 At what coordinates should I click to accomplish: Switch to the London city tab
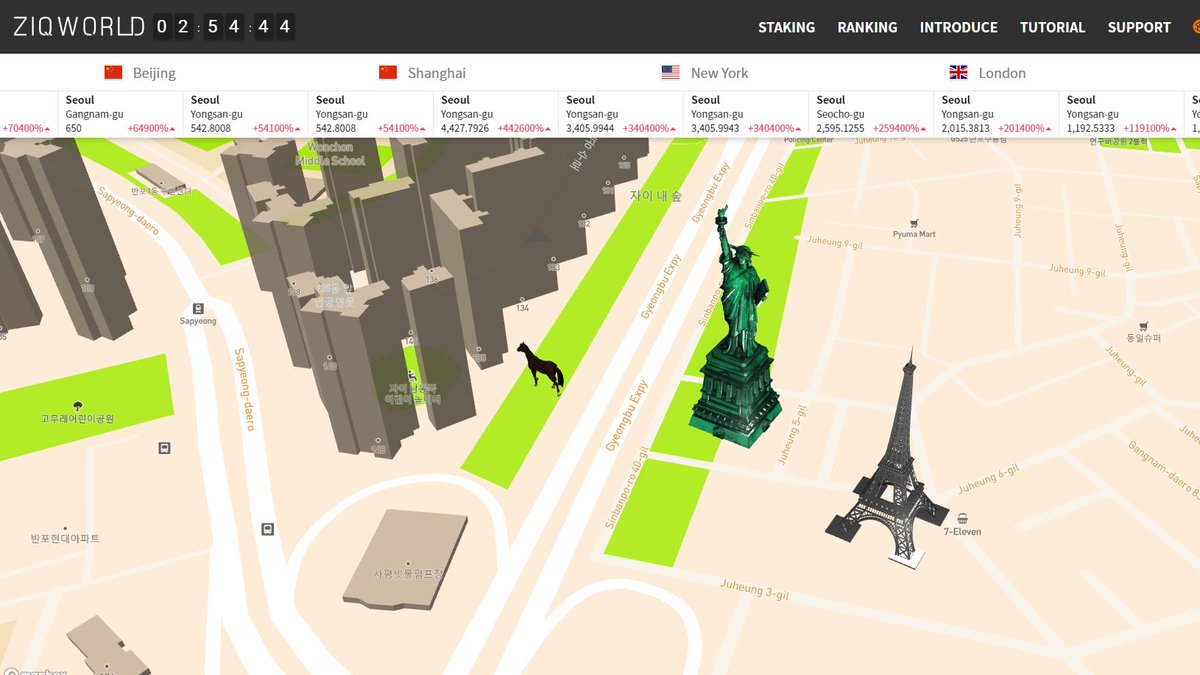[987, 72]
